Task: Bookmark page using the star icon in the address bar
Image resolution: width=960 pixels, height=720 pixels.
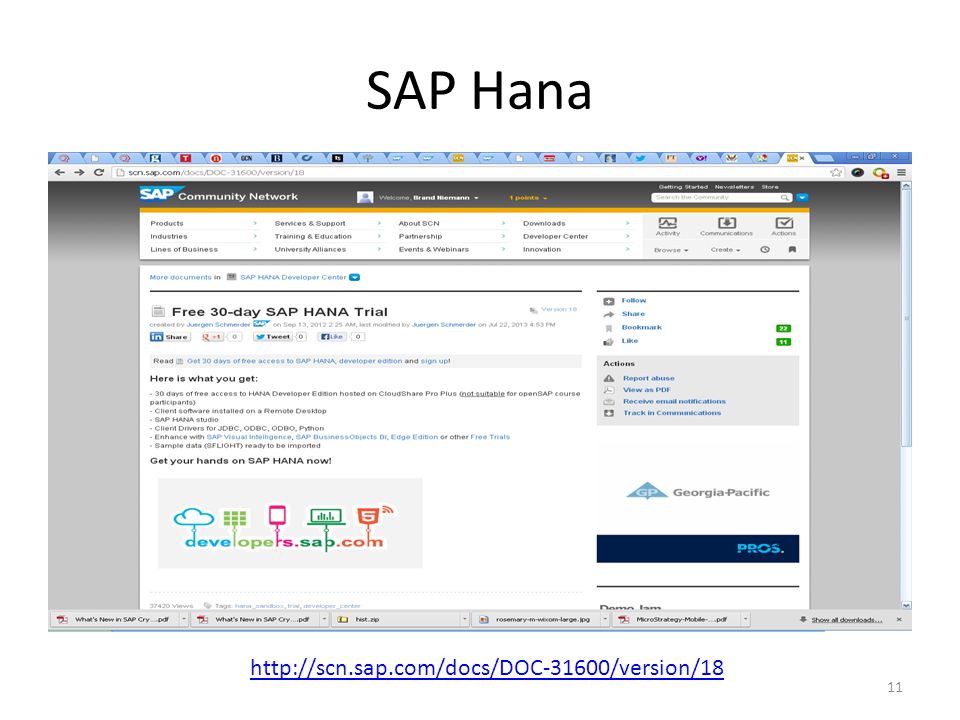Action: click(x=836, y=173)
